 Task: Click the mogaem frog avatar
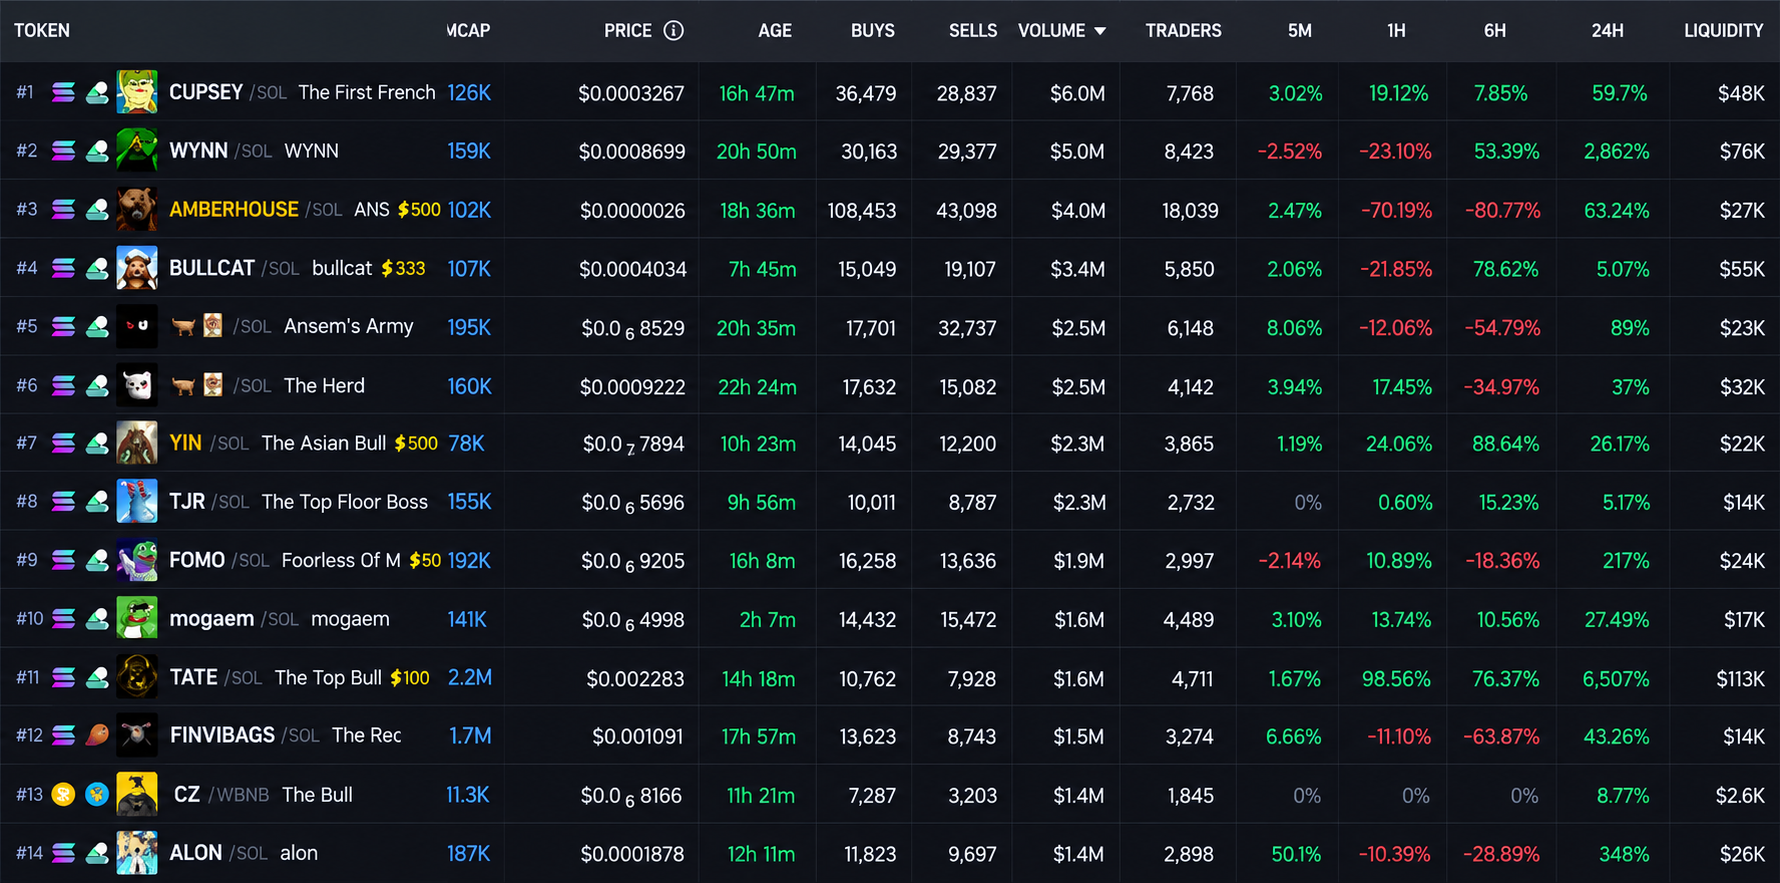(x=137, y=619)
